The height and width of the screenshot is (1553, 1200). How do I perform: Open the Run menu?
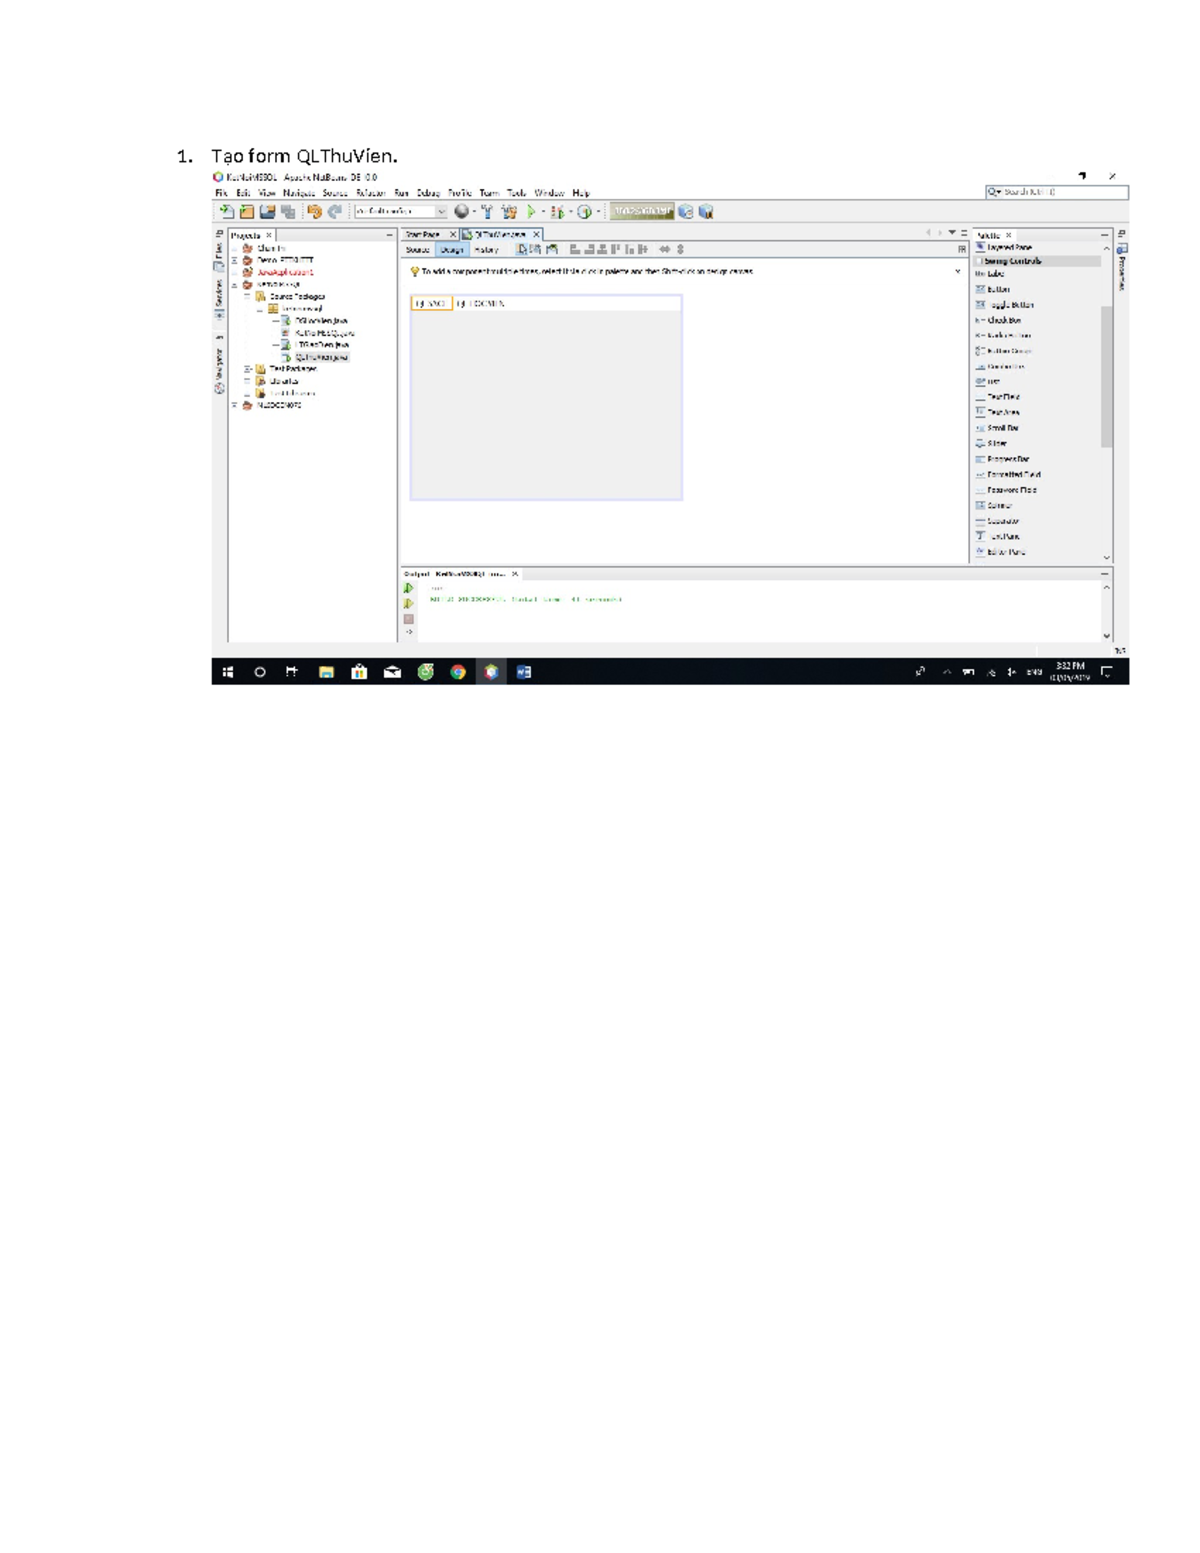coord(401,193)
